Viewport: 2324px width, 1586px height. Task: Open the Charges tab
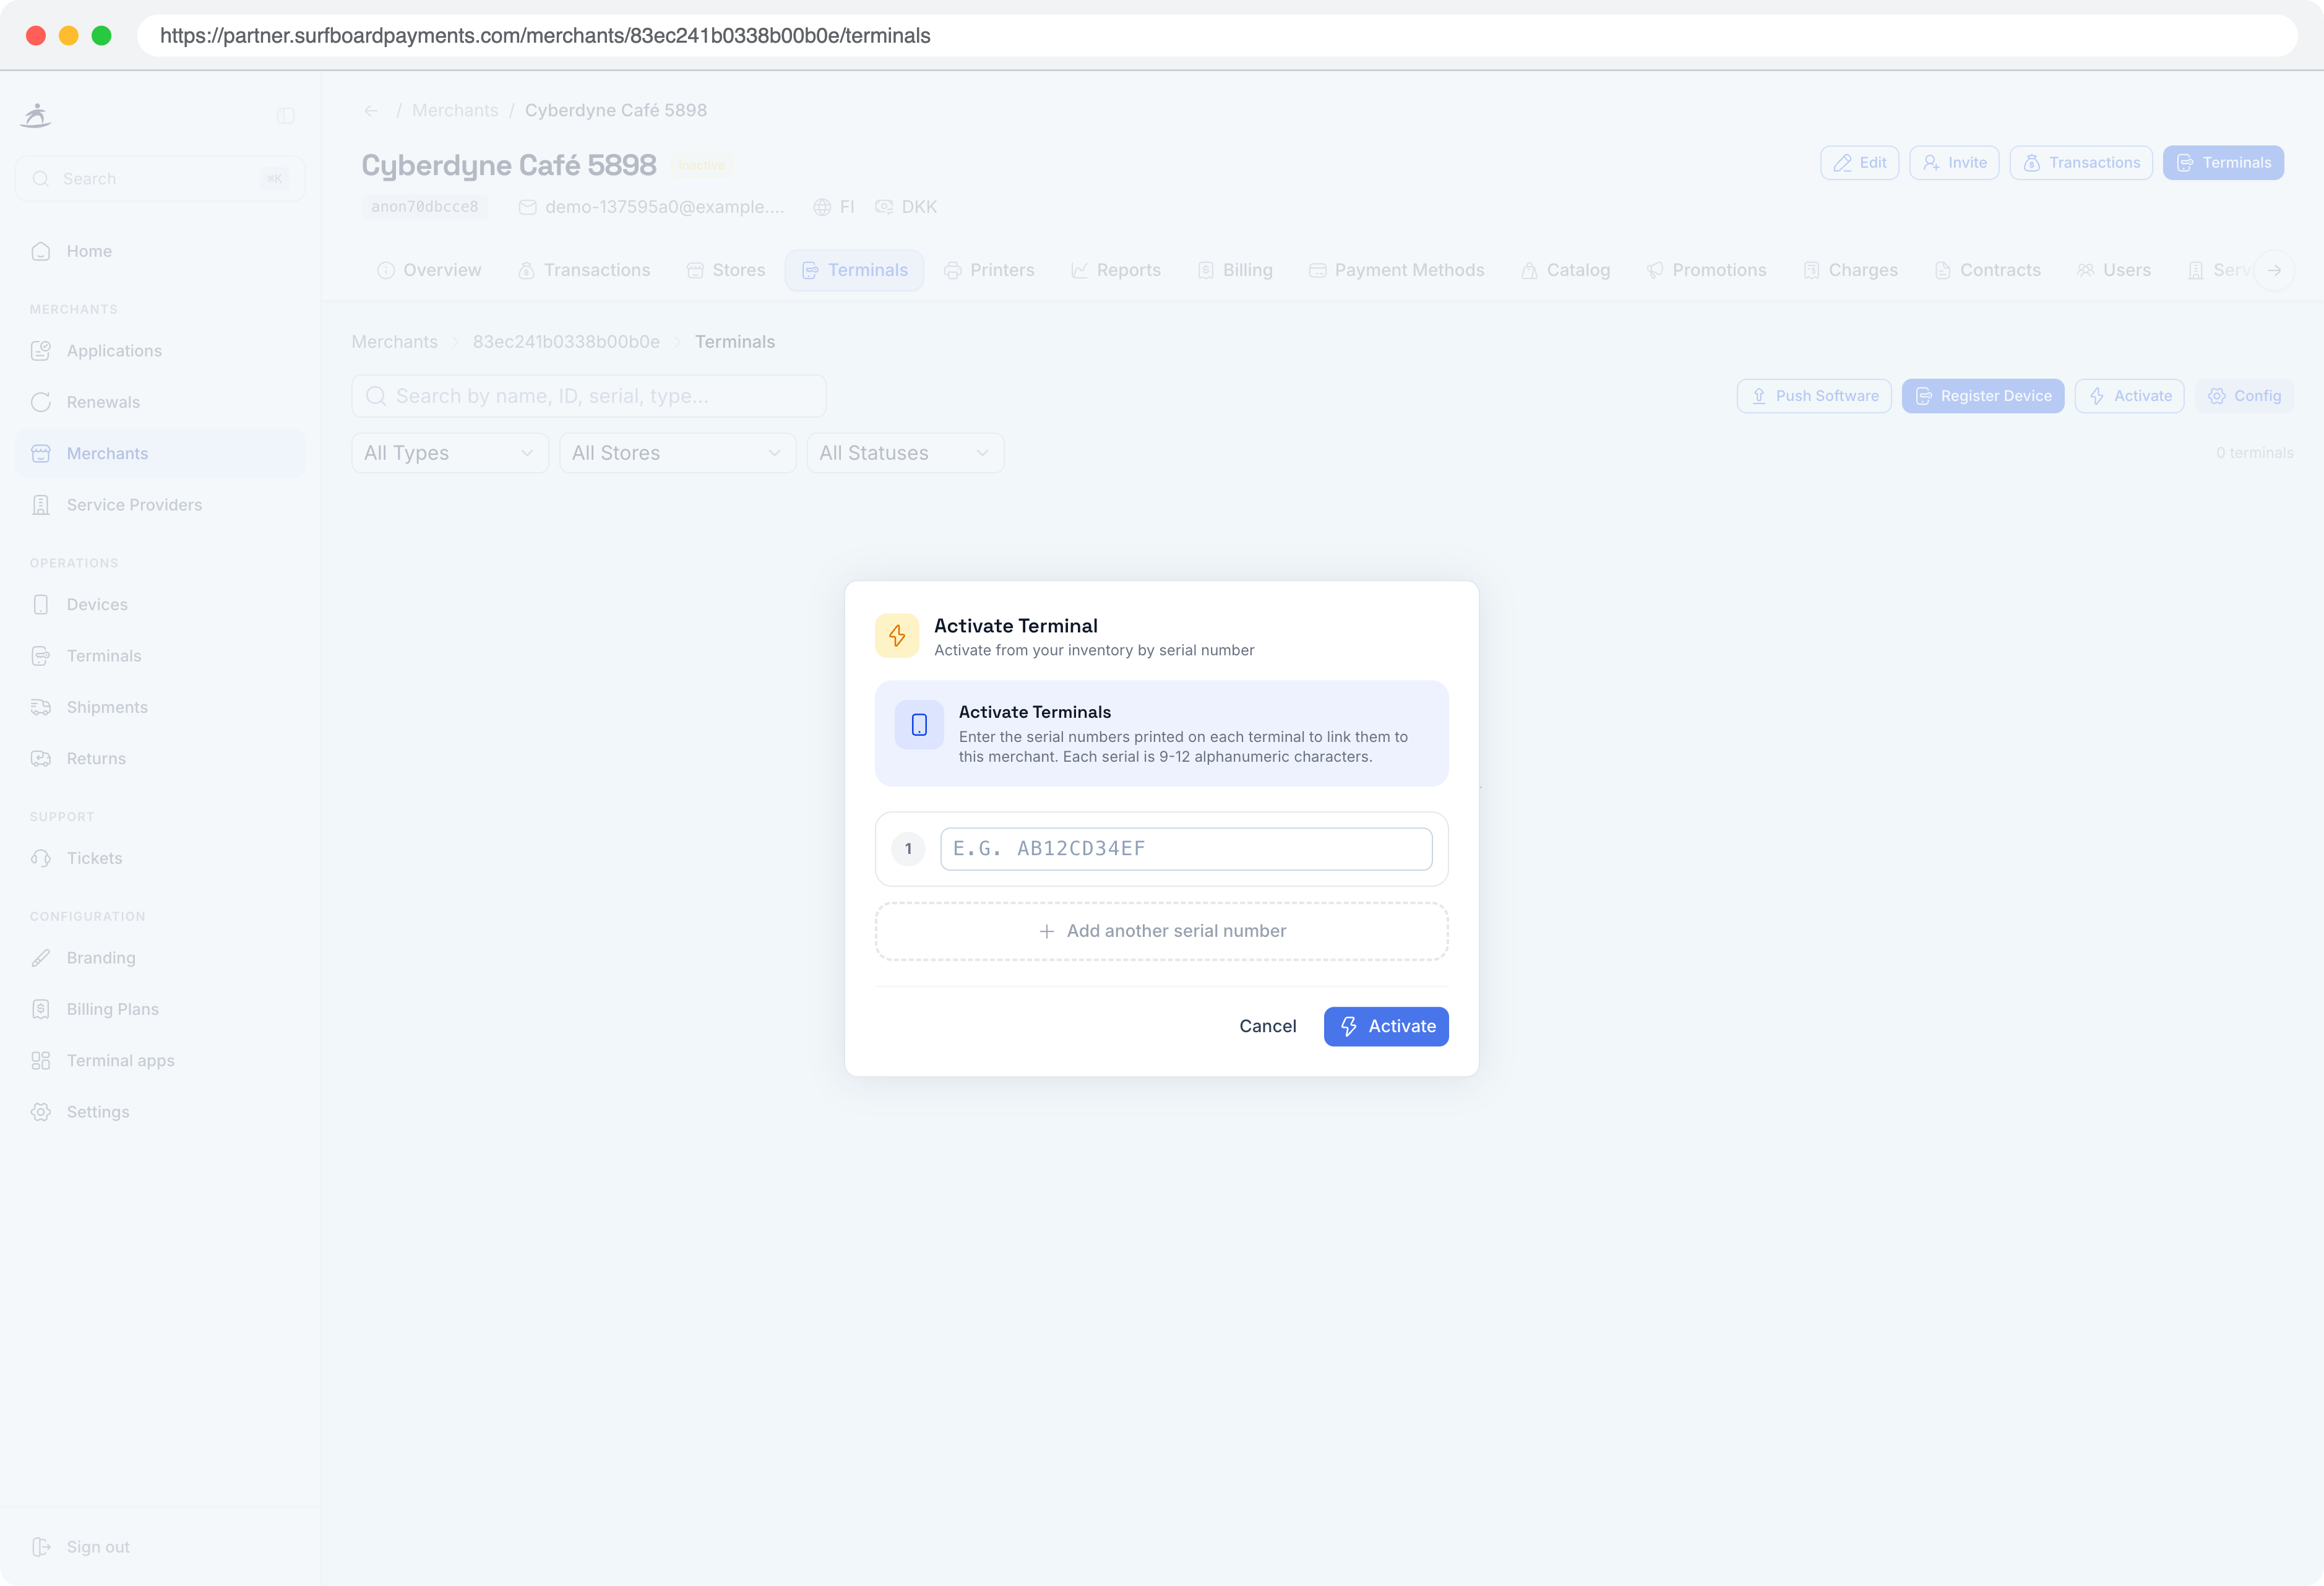tap(1850, 270)
